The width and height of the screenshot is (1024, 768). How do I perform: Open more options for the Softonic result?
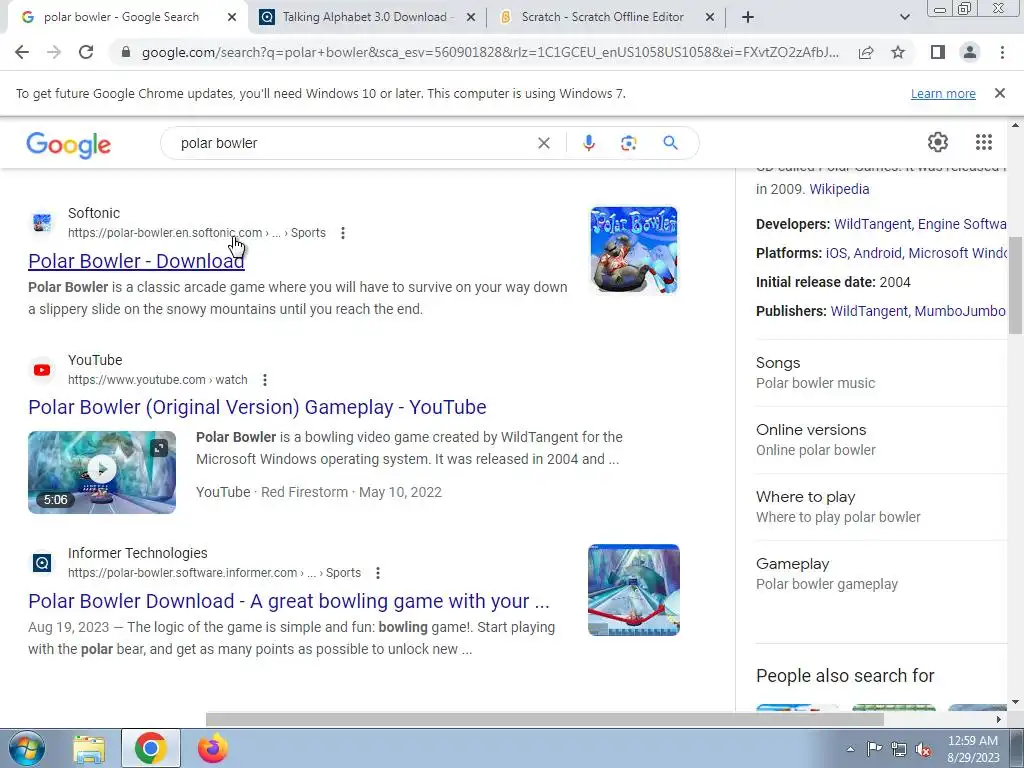click(x=343, y=233)
